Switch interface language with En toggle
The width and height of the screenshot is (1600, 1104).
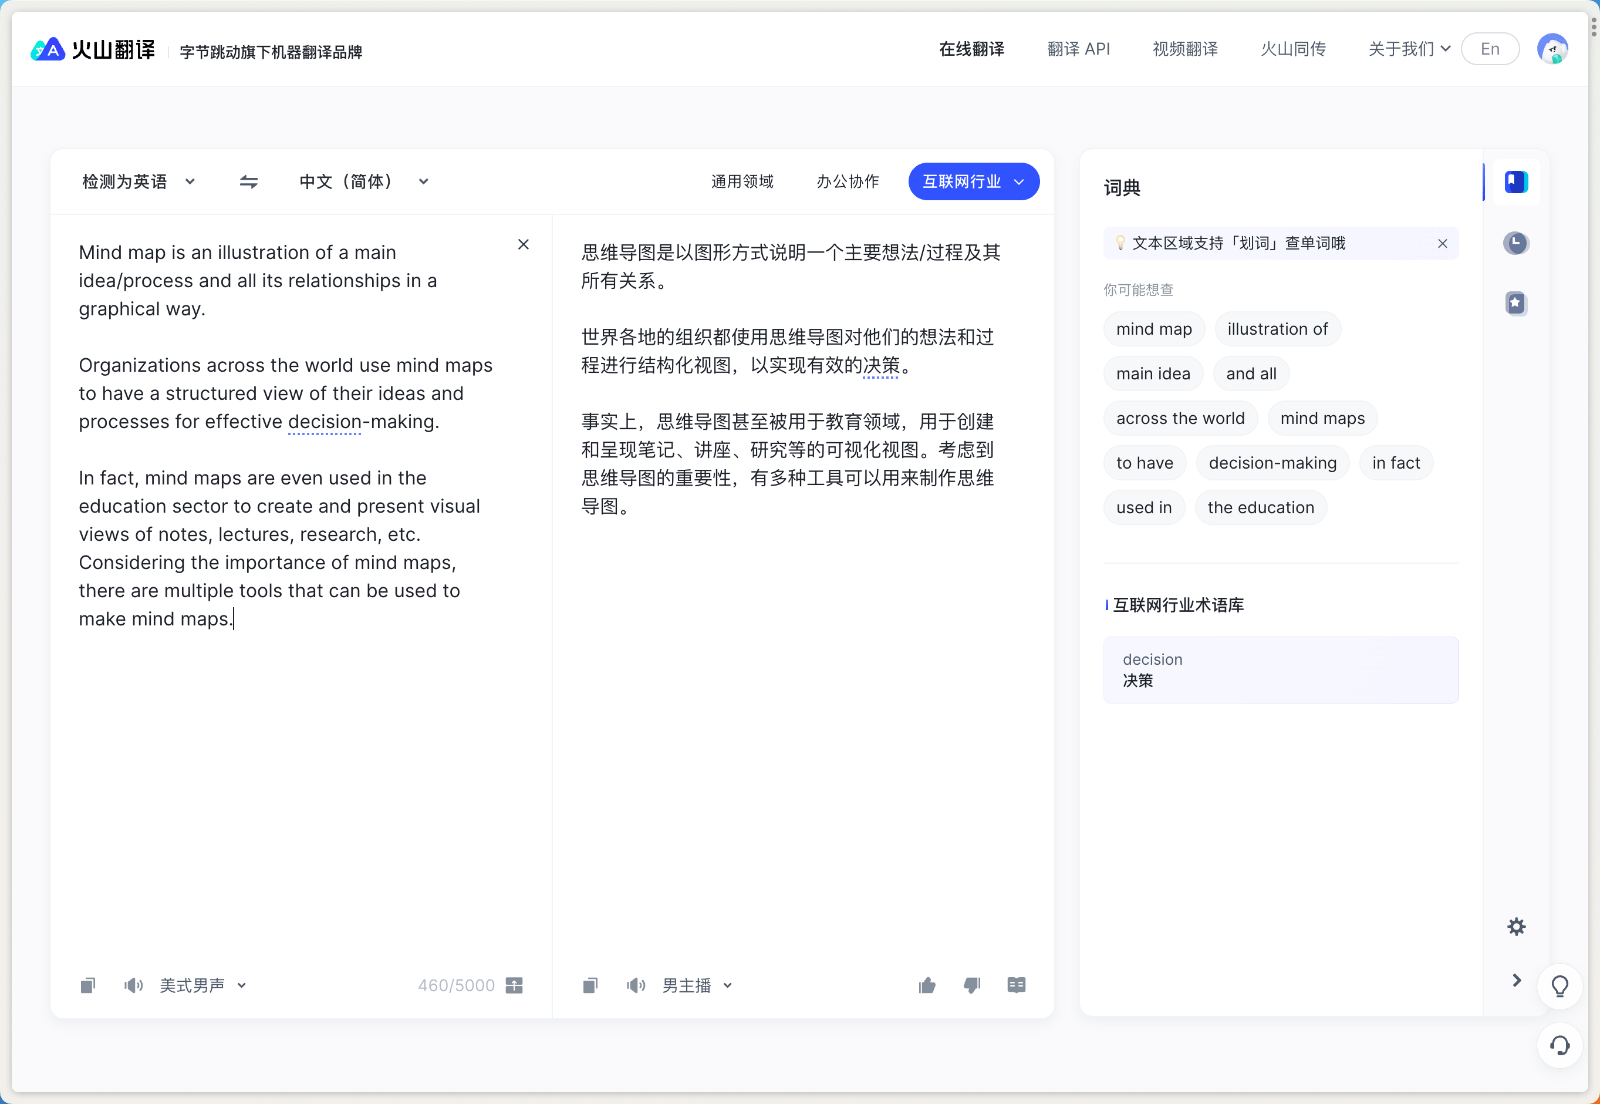click(1490, 49)
